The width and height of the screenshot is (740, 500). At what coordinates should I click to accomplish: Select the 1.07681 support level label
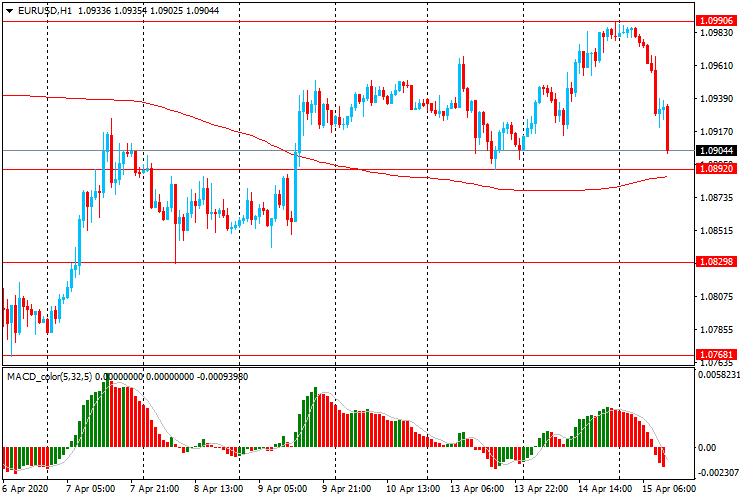pyautogui.click(x=716, y=355)
